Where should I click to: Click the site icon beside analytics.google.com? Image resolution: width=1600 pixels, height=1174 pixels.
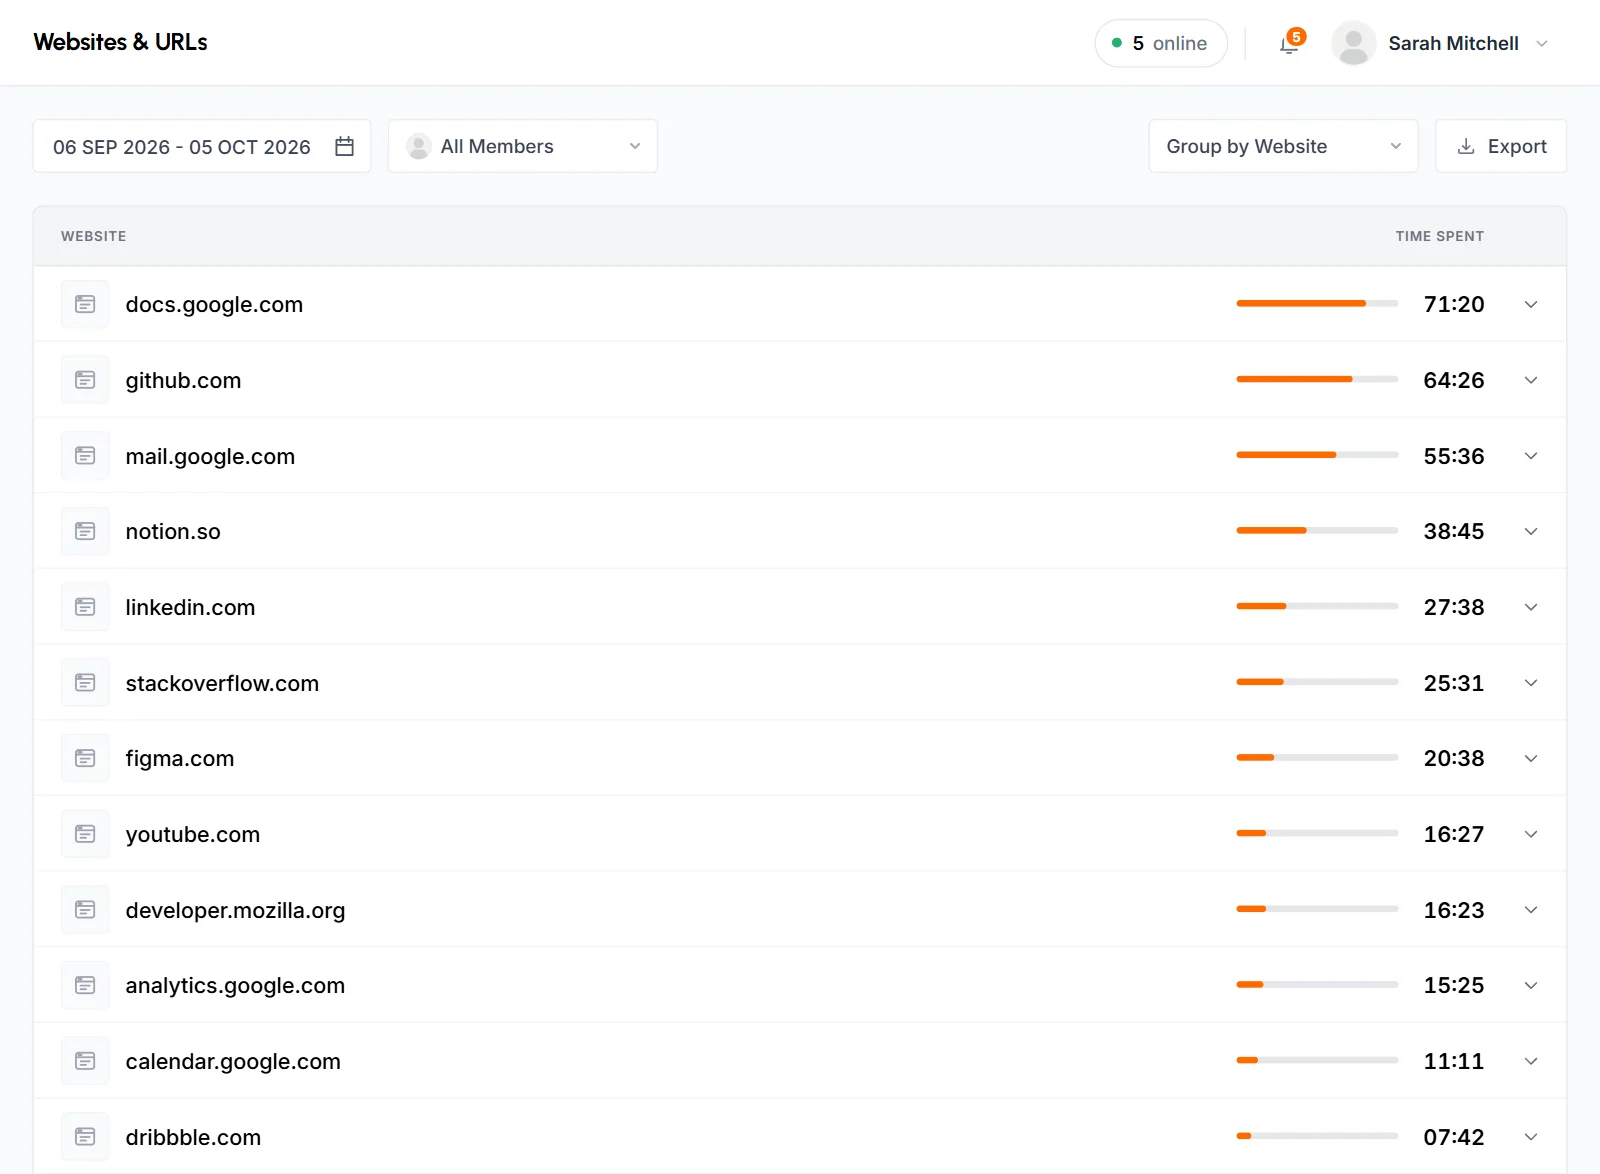click(85, 985)
